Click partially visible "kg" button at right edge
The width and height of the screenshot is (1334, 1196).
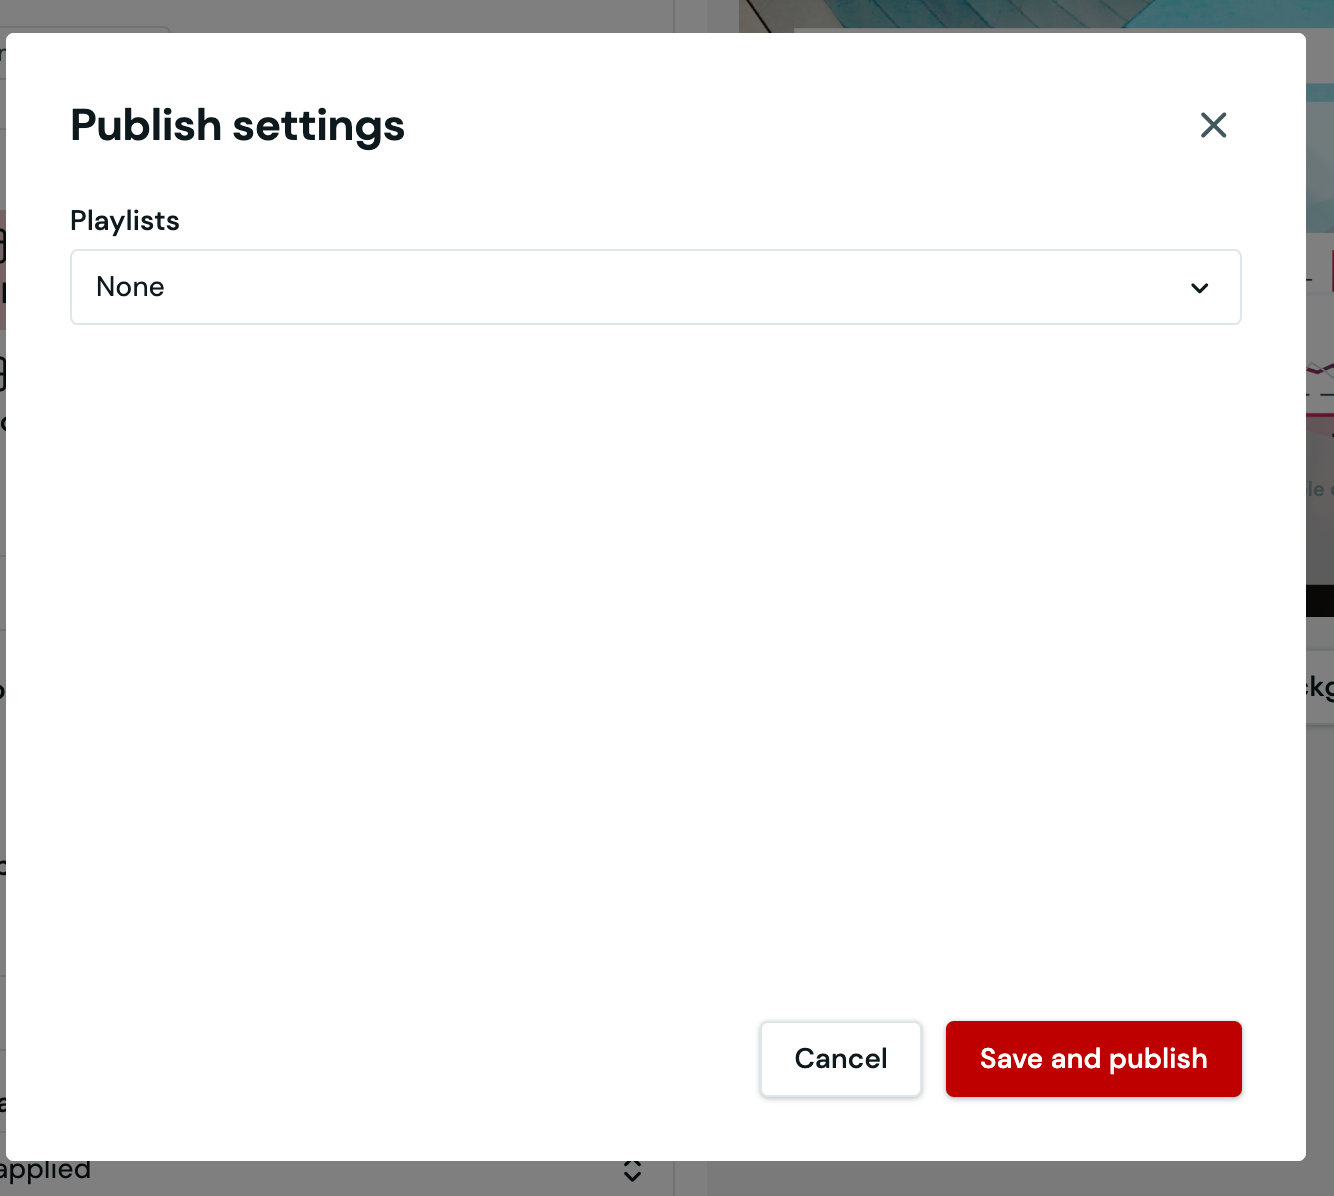[1320, 687]
